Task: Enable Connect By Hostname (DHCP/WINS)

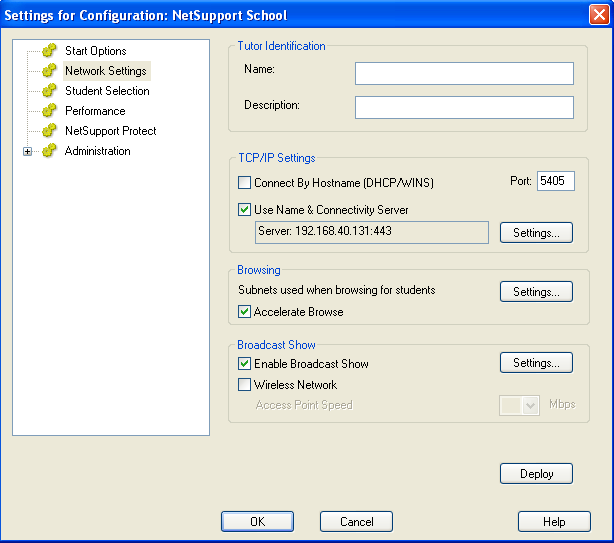Action: pos(244,182)
